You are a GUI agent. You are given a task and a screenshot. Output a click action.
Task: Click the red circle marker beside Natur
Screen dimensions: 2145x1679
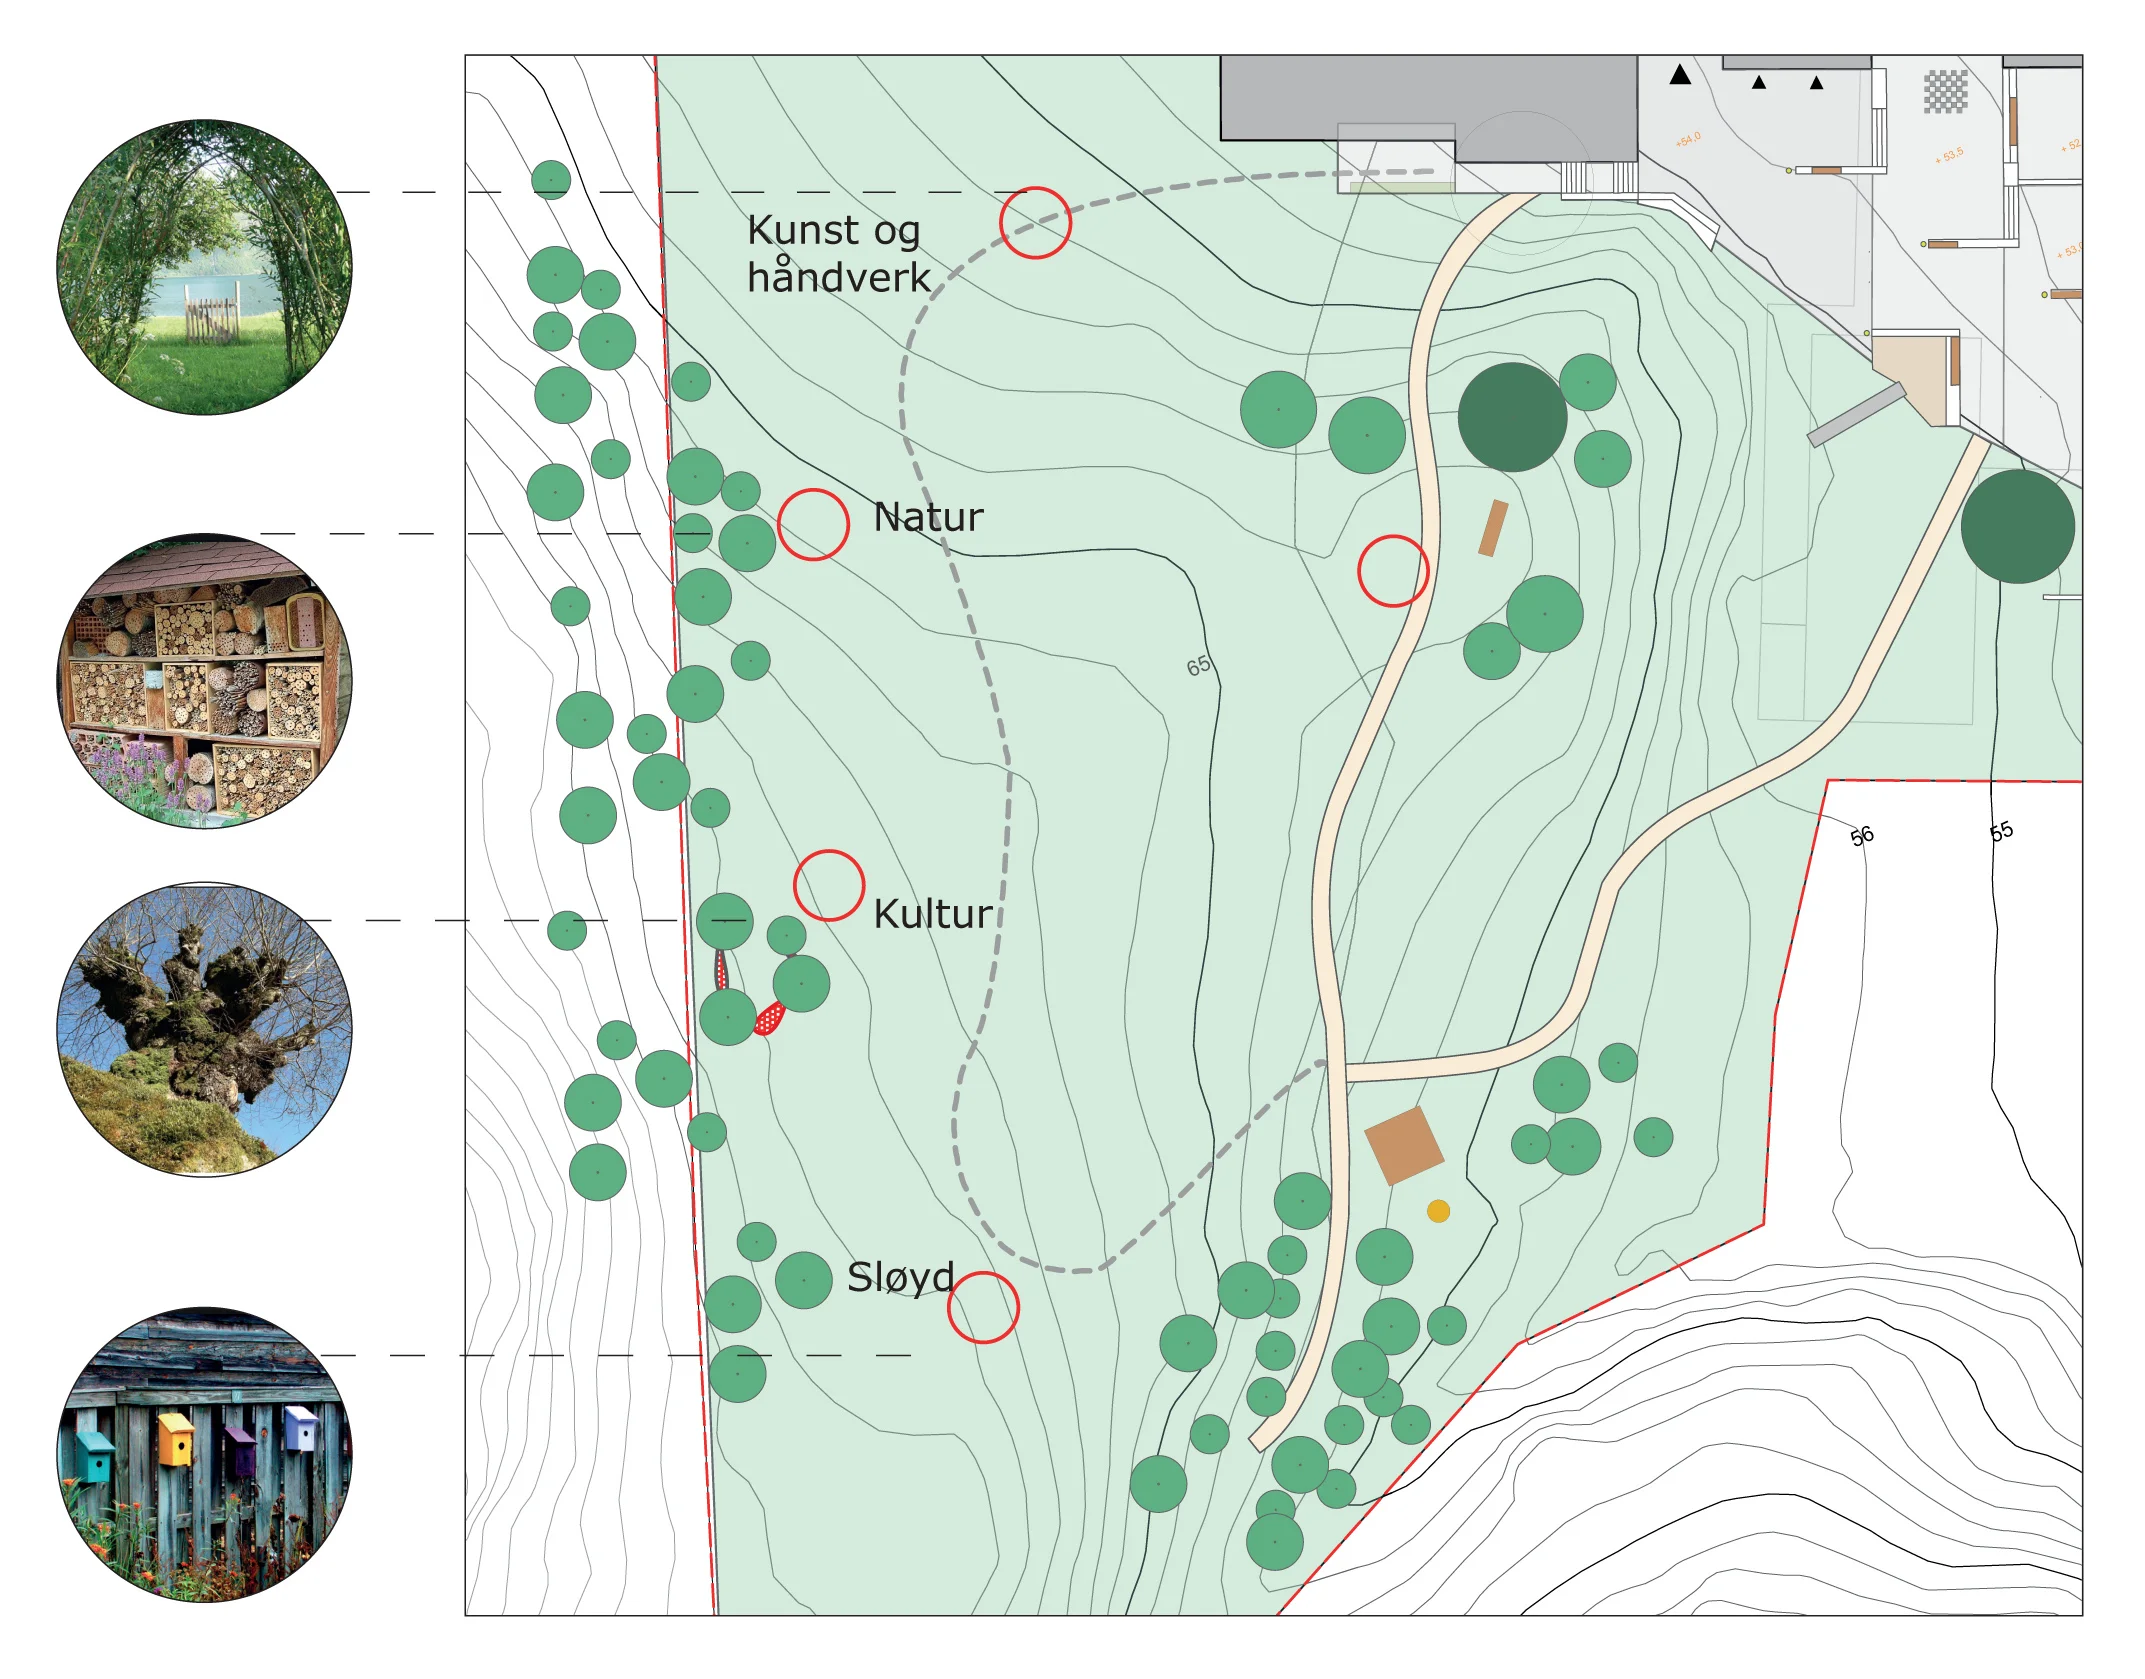tap(813, 524)
